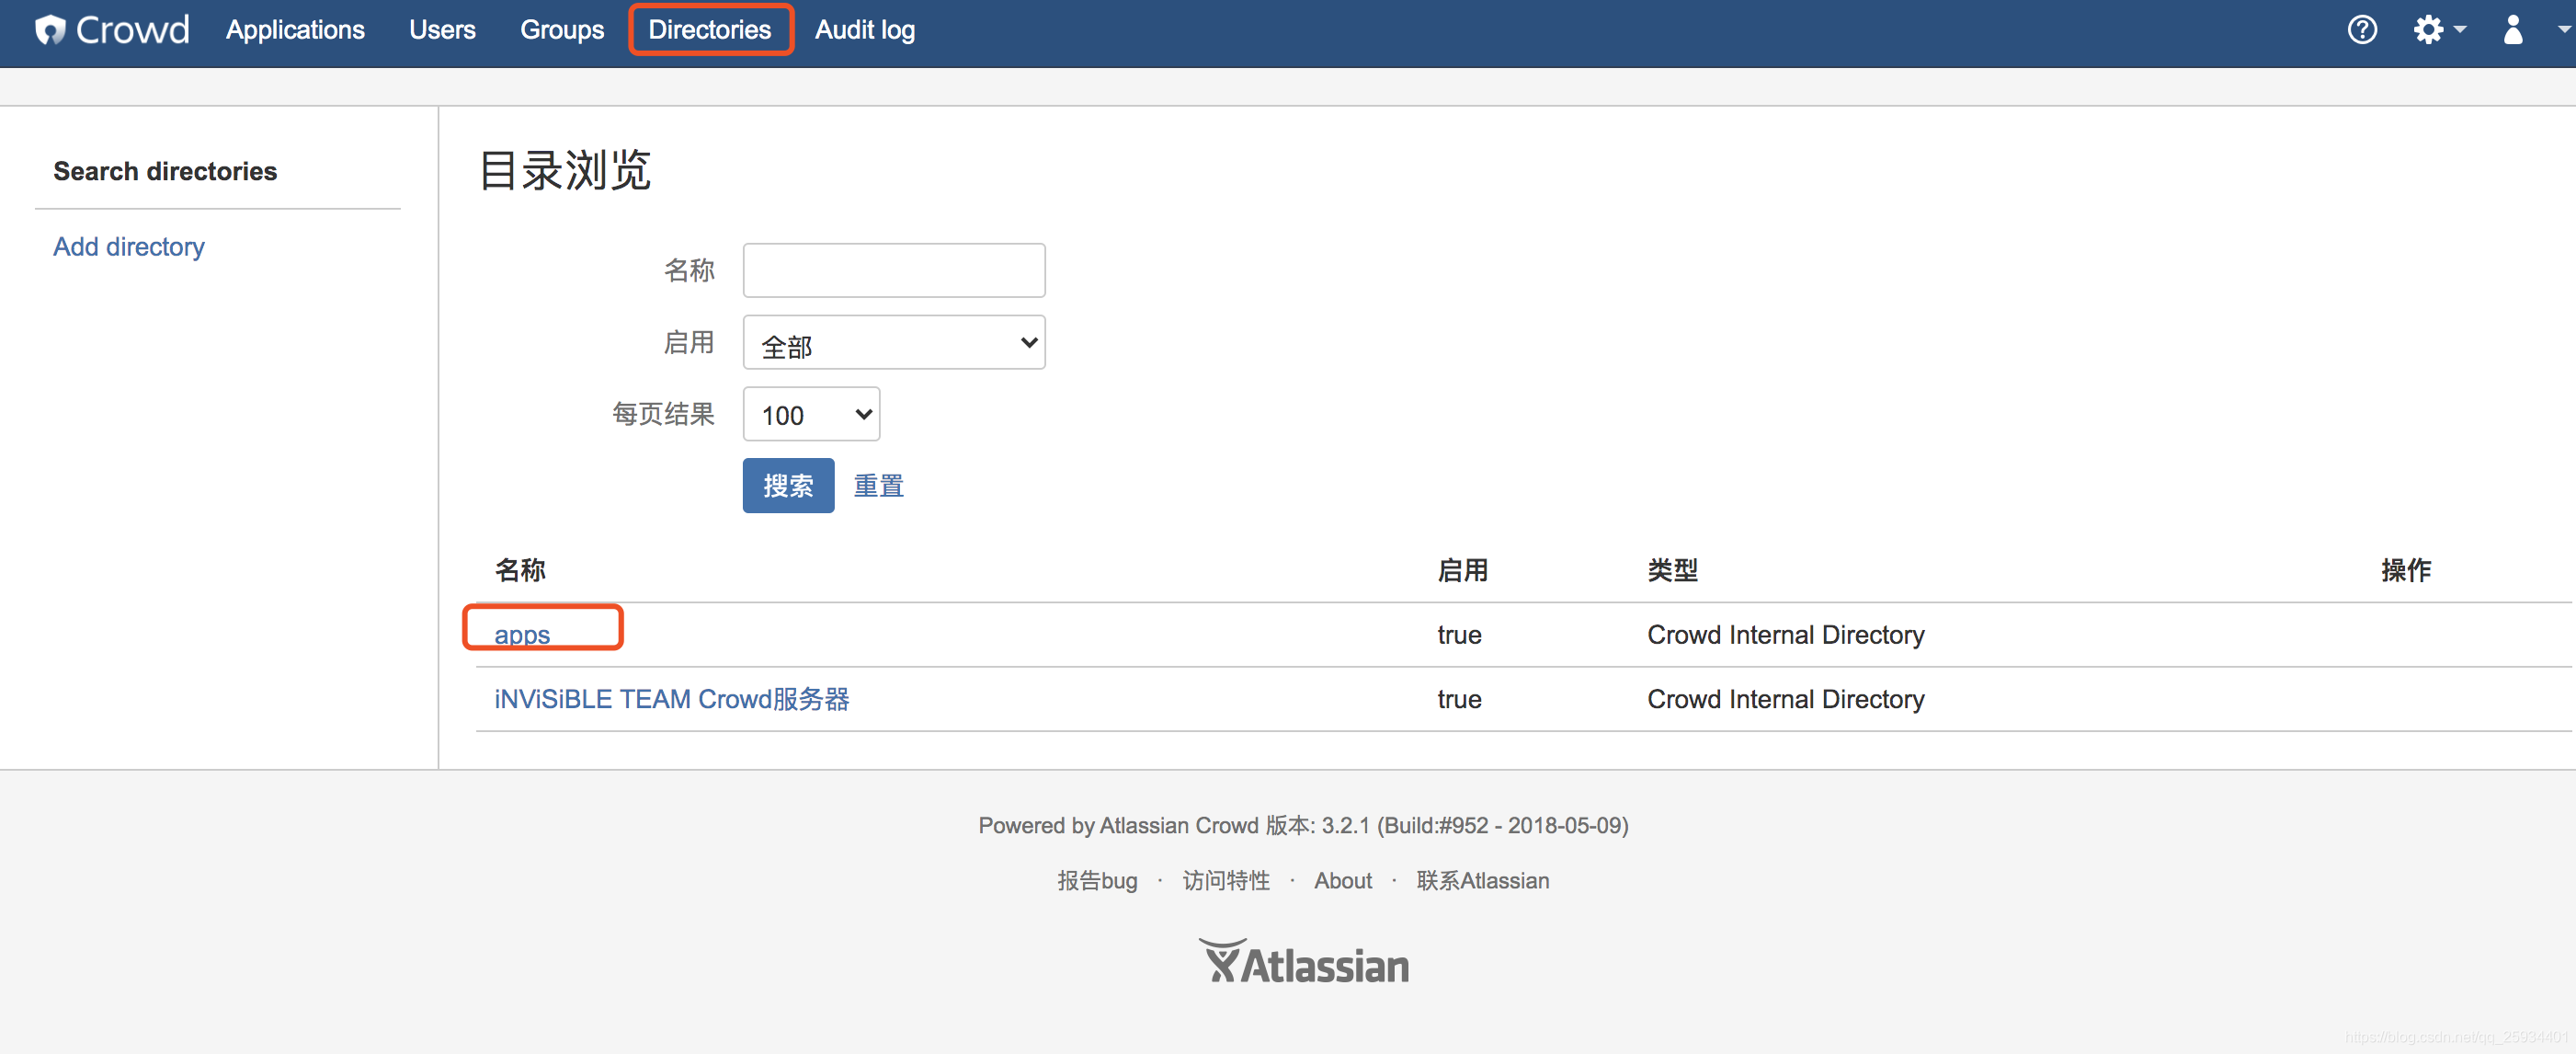Click the 重置 reset link
This screenshot has width=2576, height=1054.
878,486
